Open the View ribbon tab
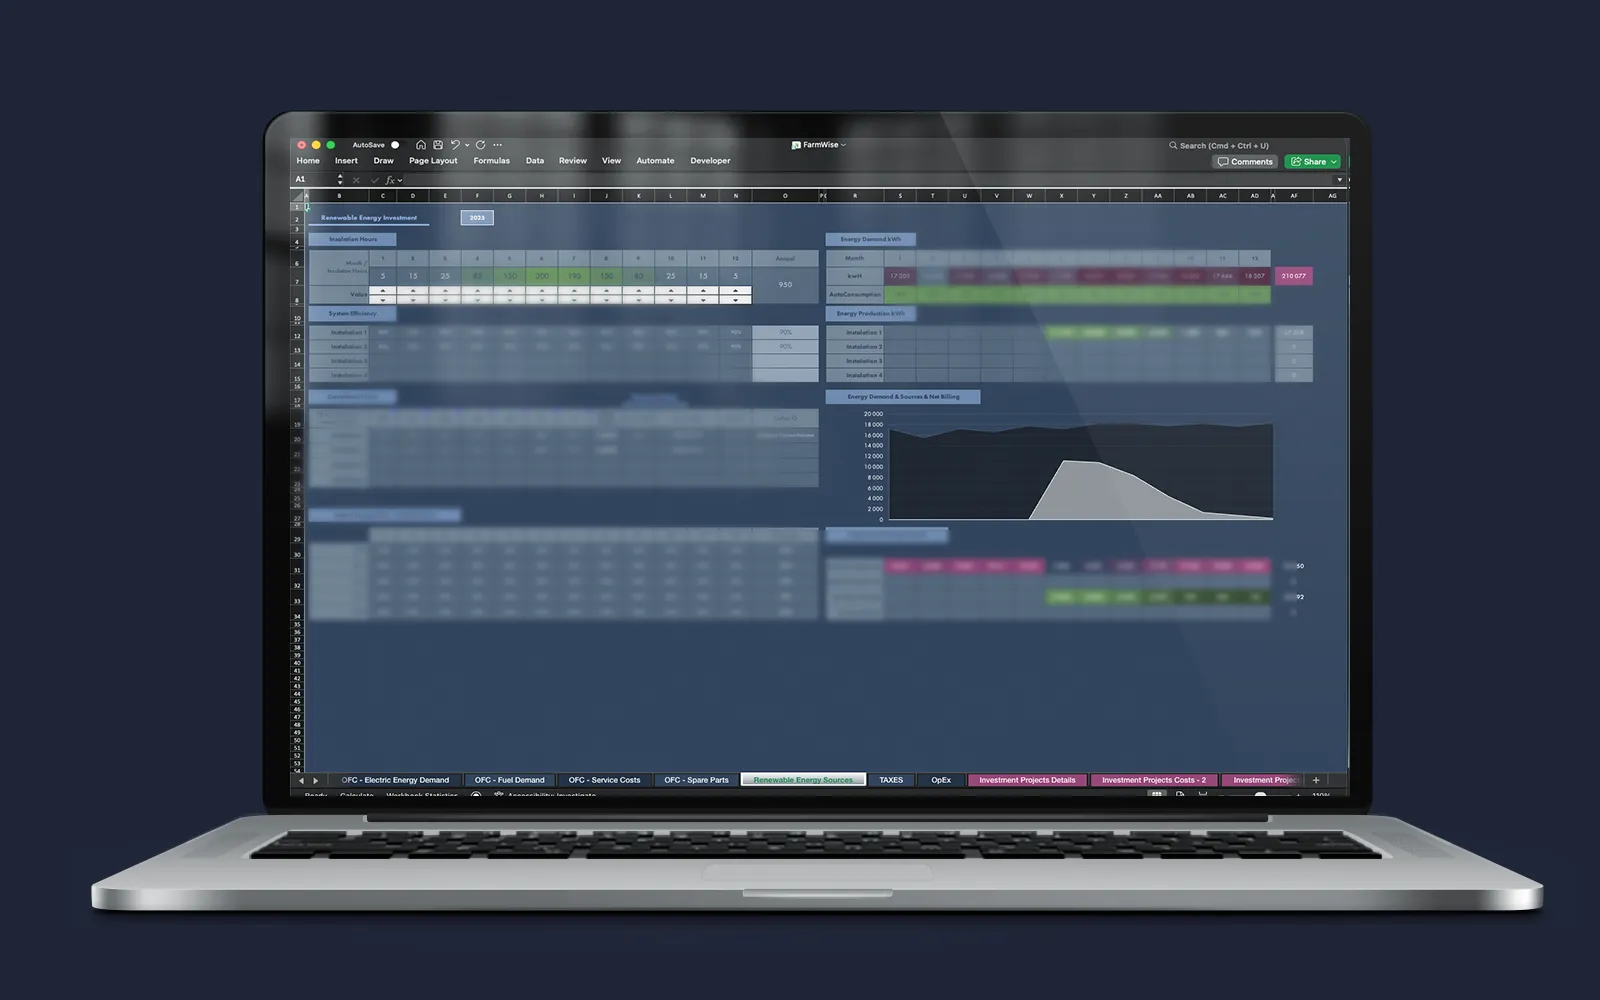The width and height of the screenshot is (1600, 1000). [x=611, y=161]
